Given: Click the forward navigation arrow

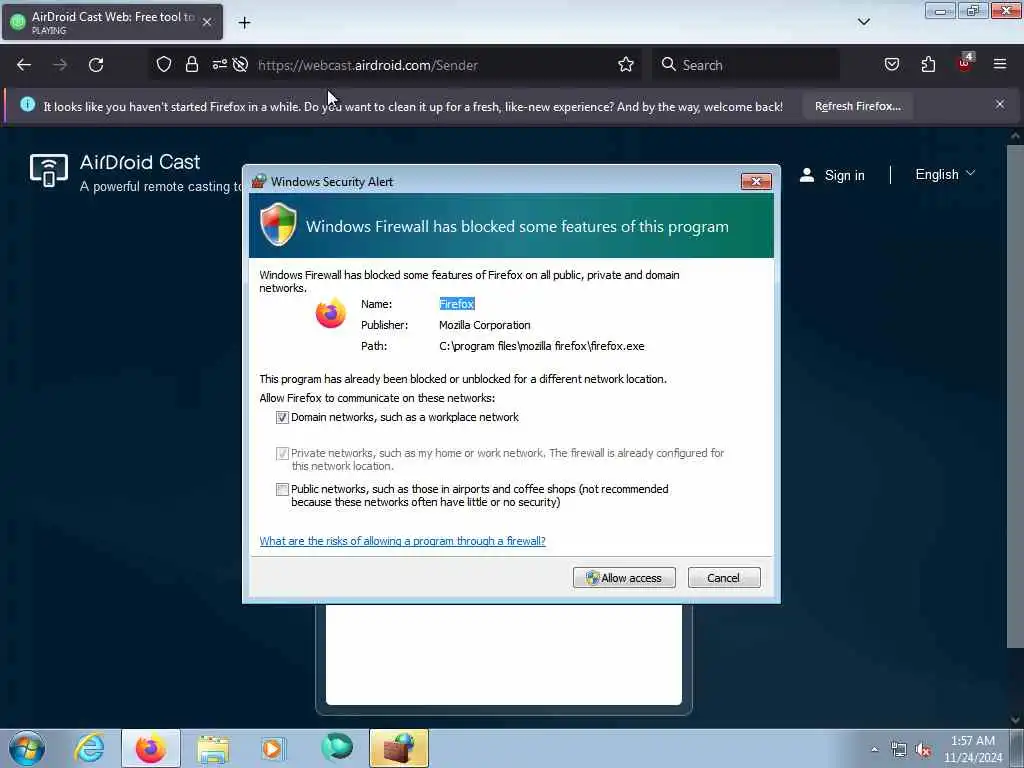Looking at the screenshot, I should click(x=59, y=65).
